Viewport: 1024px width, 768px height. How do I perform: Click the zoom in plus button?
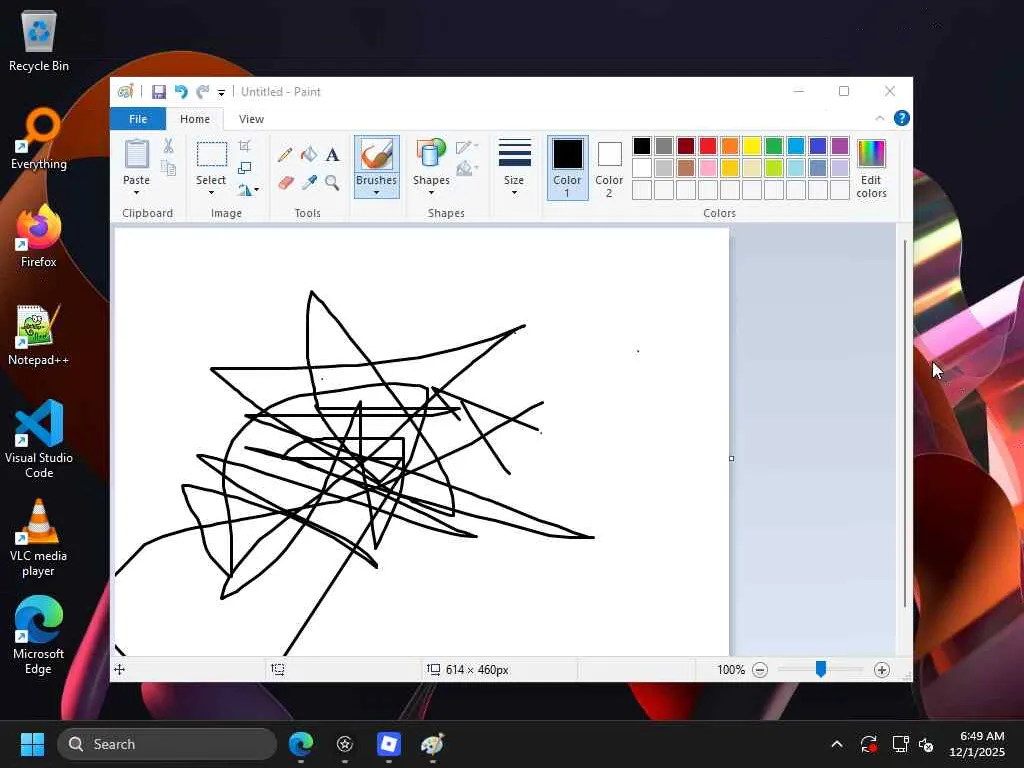tap(882, 670)
